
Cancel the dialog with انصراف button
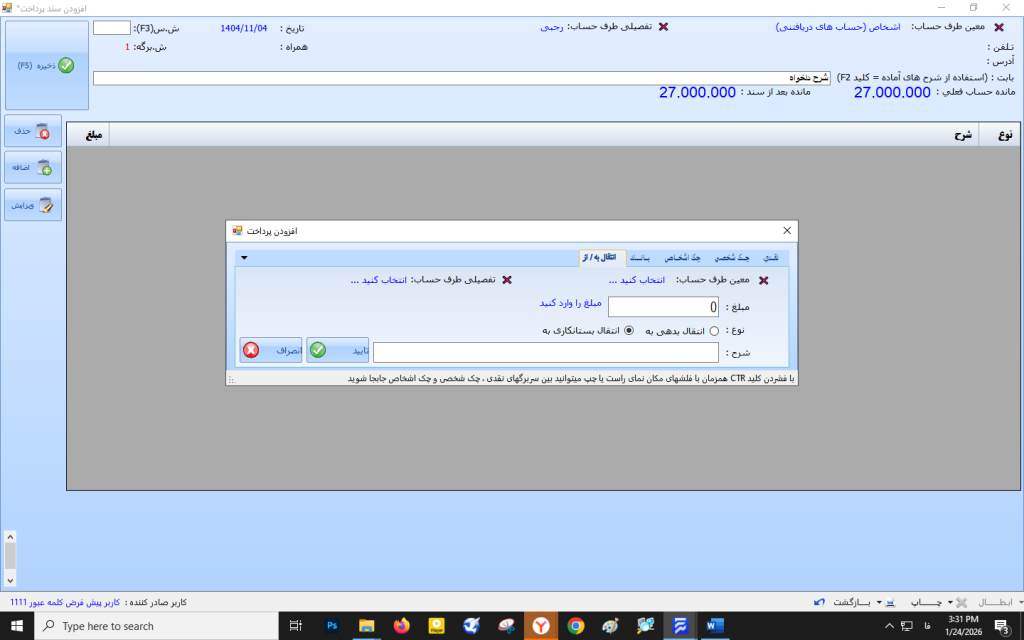[x=271, y=351]
